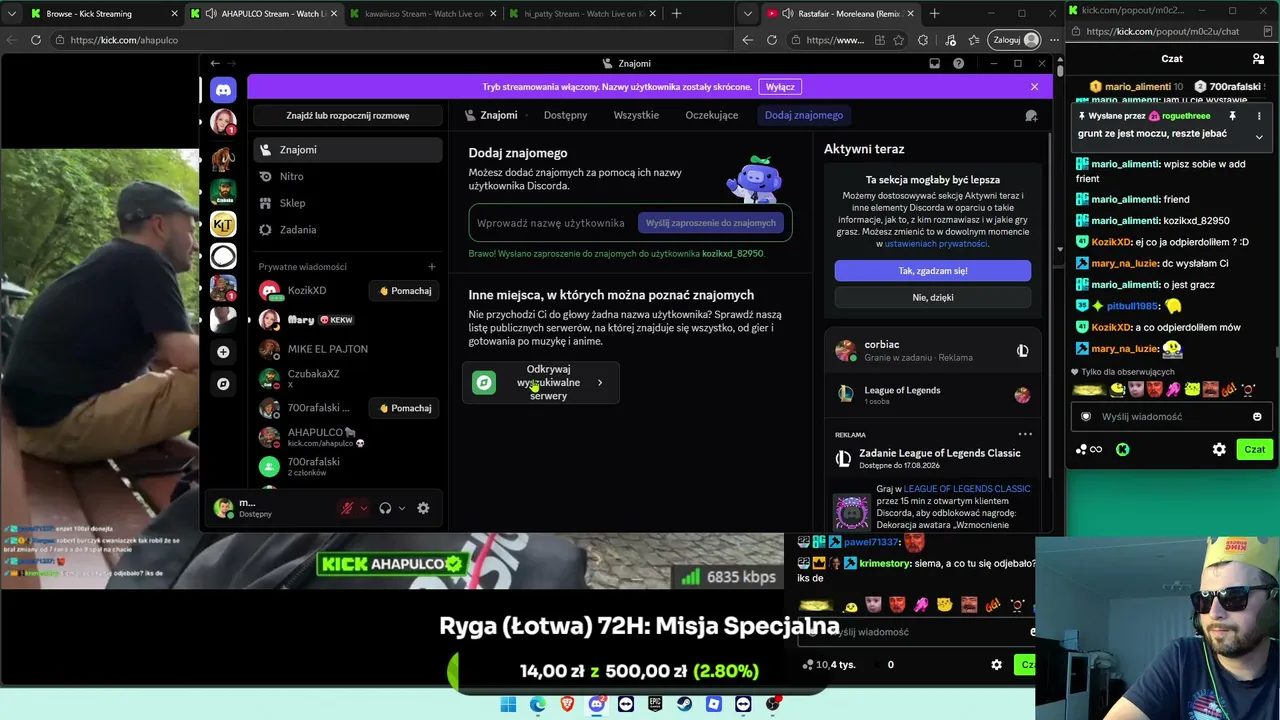Image resolution: width=1280 pixels, height=720 pixels.
Task: Focus the Znajdź lub rozpocznij rozmowę search
Action: pos(348,115)
